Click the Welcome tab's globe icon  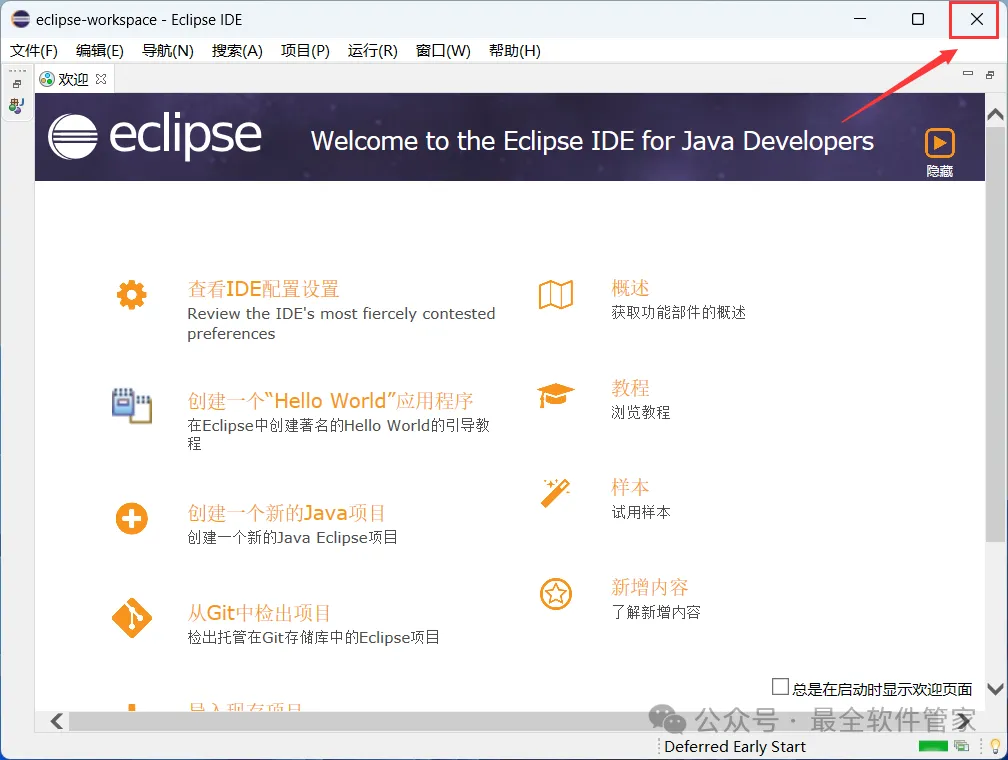(47, 79)
